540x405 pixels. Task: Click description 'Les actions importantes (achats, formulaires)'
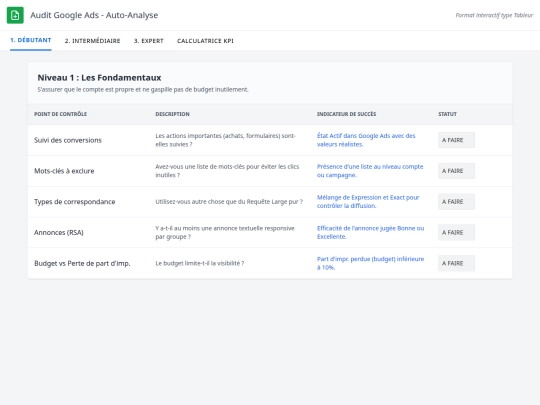click(225, 140)
